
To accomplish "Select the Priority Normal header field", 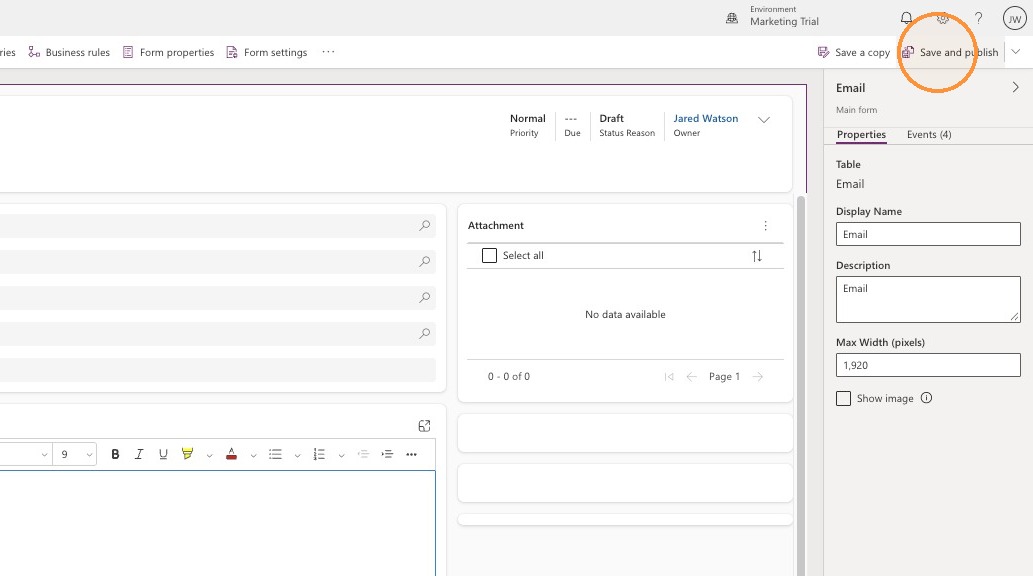I will click(x=528, y=125).
